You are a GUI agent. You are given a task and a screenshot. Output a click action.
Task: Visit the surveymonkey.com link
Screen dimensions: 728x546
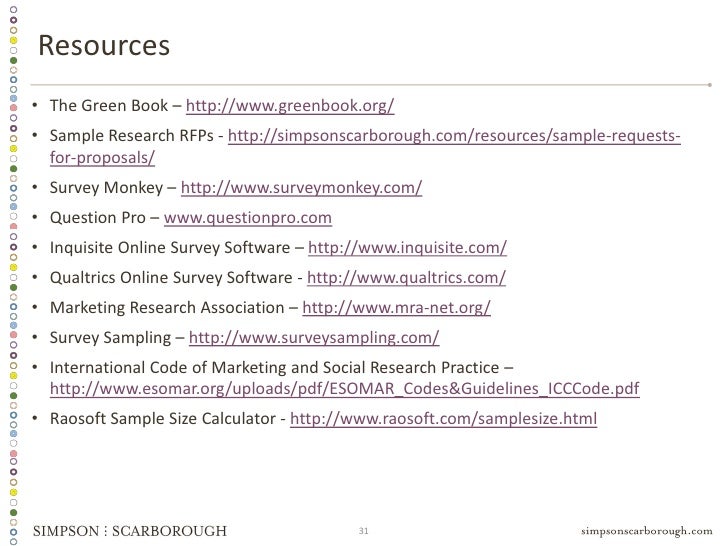click(x=301, y=188)
